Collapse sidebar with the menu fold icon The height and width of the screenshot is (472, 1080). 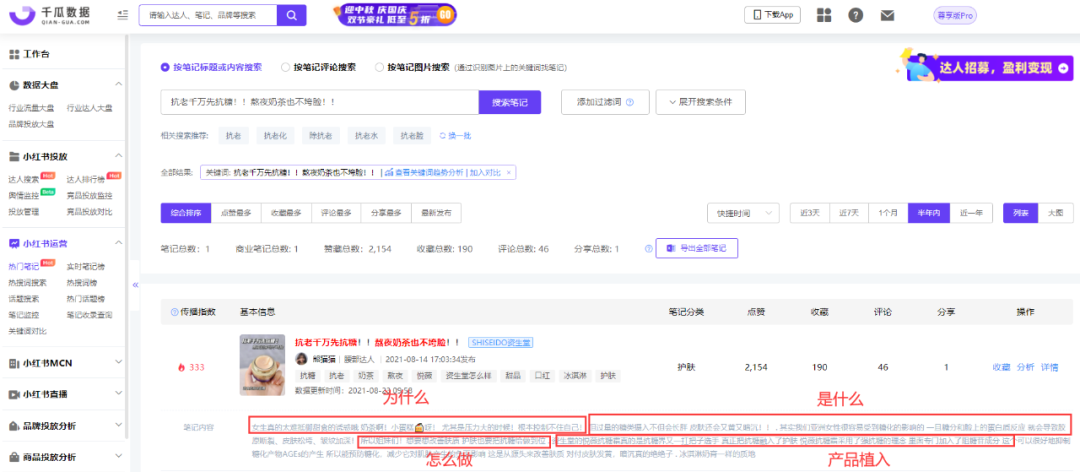(123, 14)
